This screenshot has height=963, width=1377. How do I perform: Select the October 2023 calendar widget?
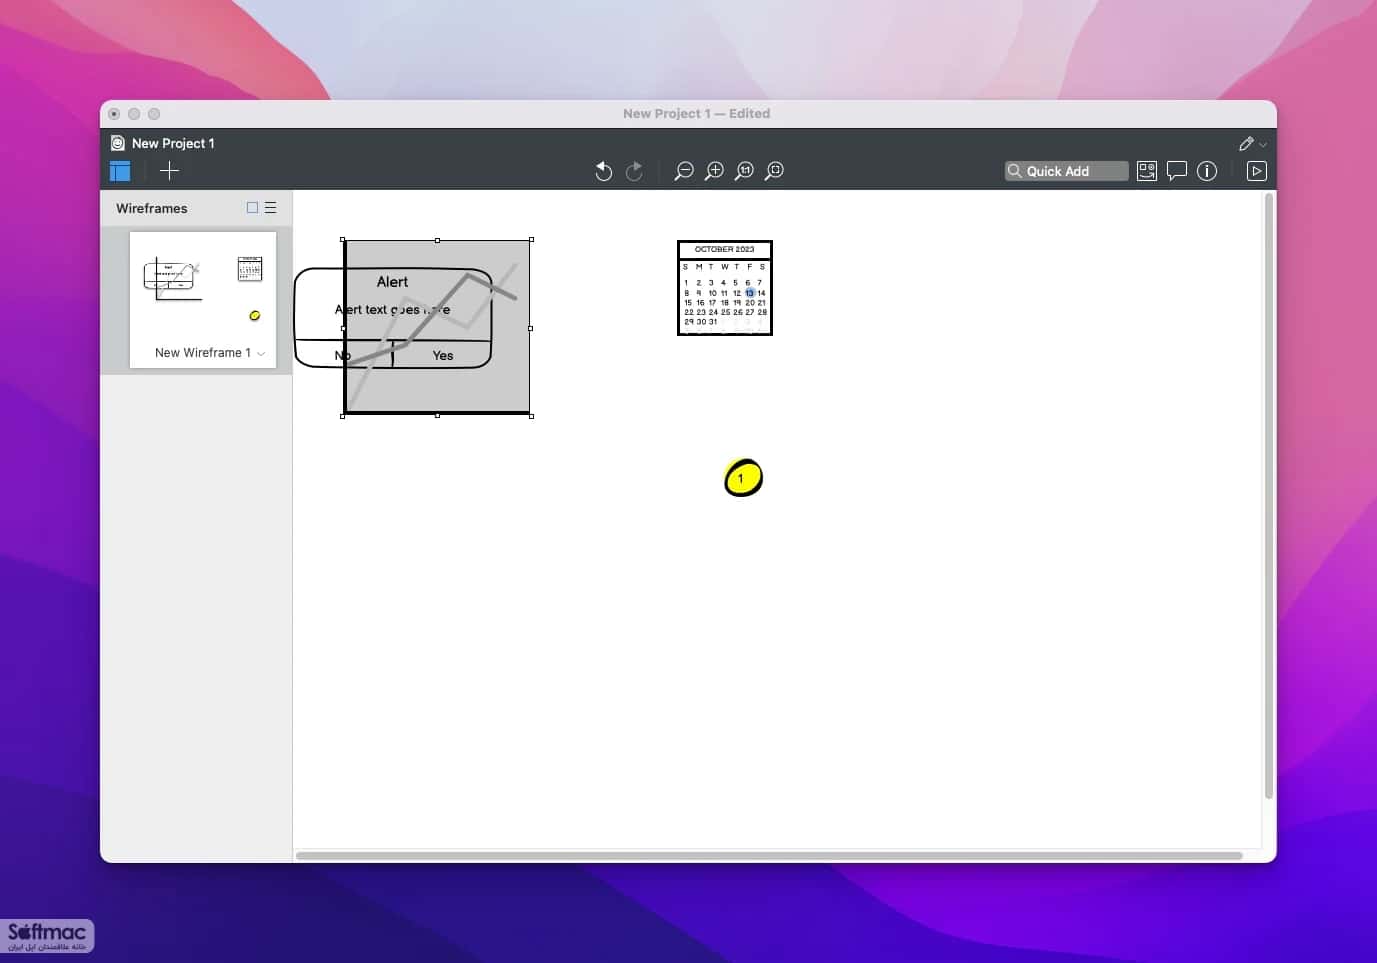[x=725, y=288]
